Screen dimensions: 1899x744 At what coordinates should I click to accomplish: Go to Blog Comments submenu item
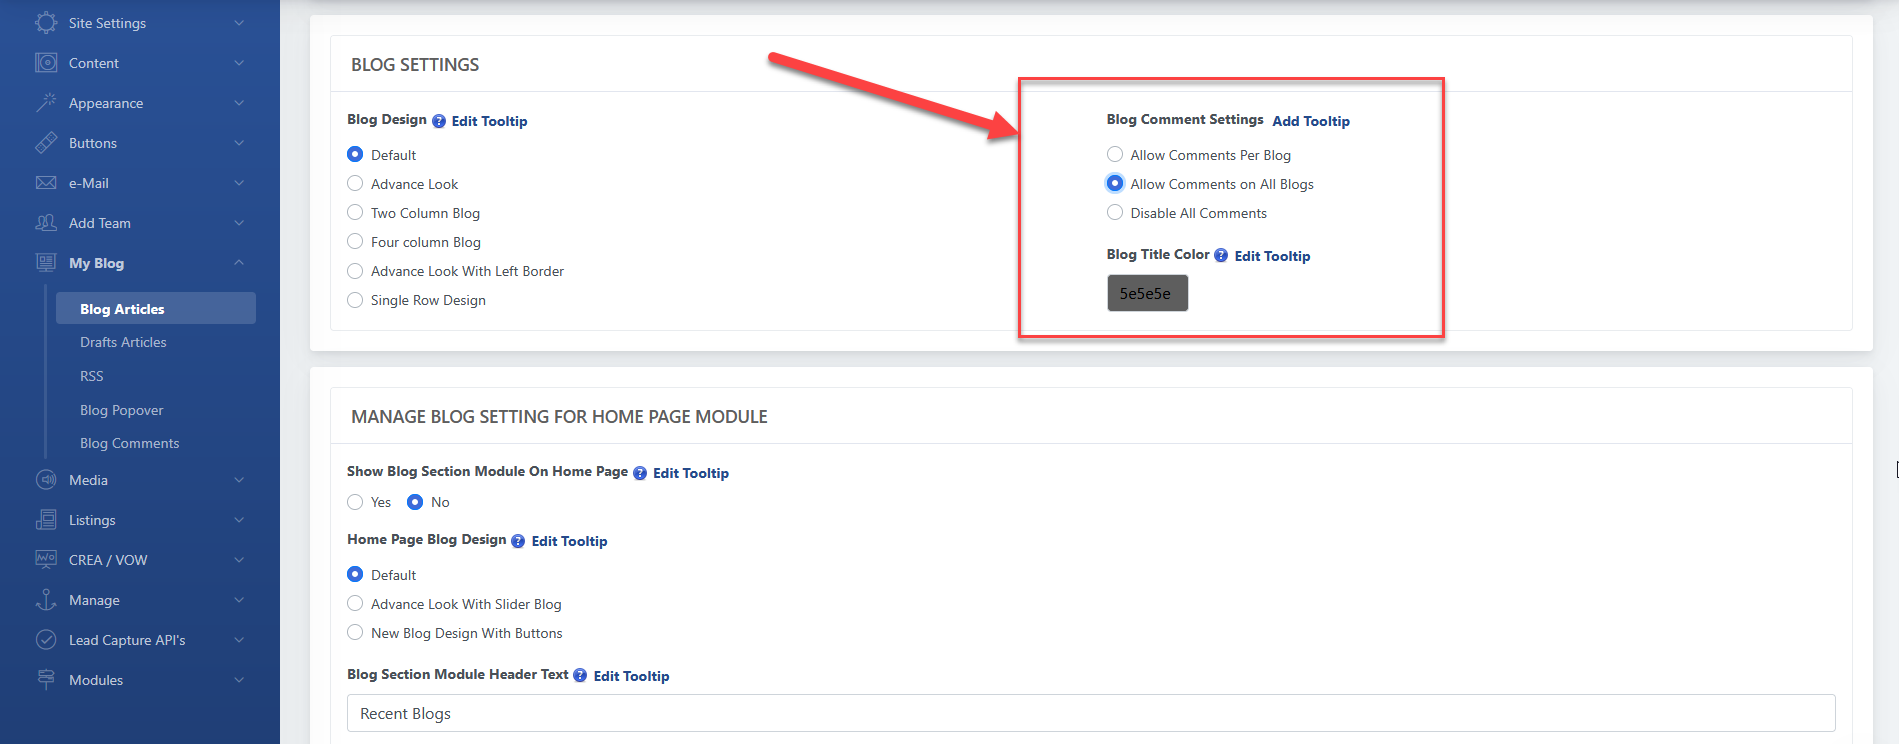(130, 443)
